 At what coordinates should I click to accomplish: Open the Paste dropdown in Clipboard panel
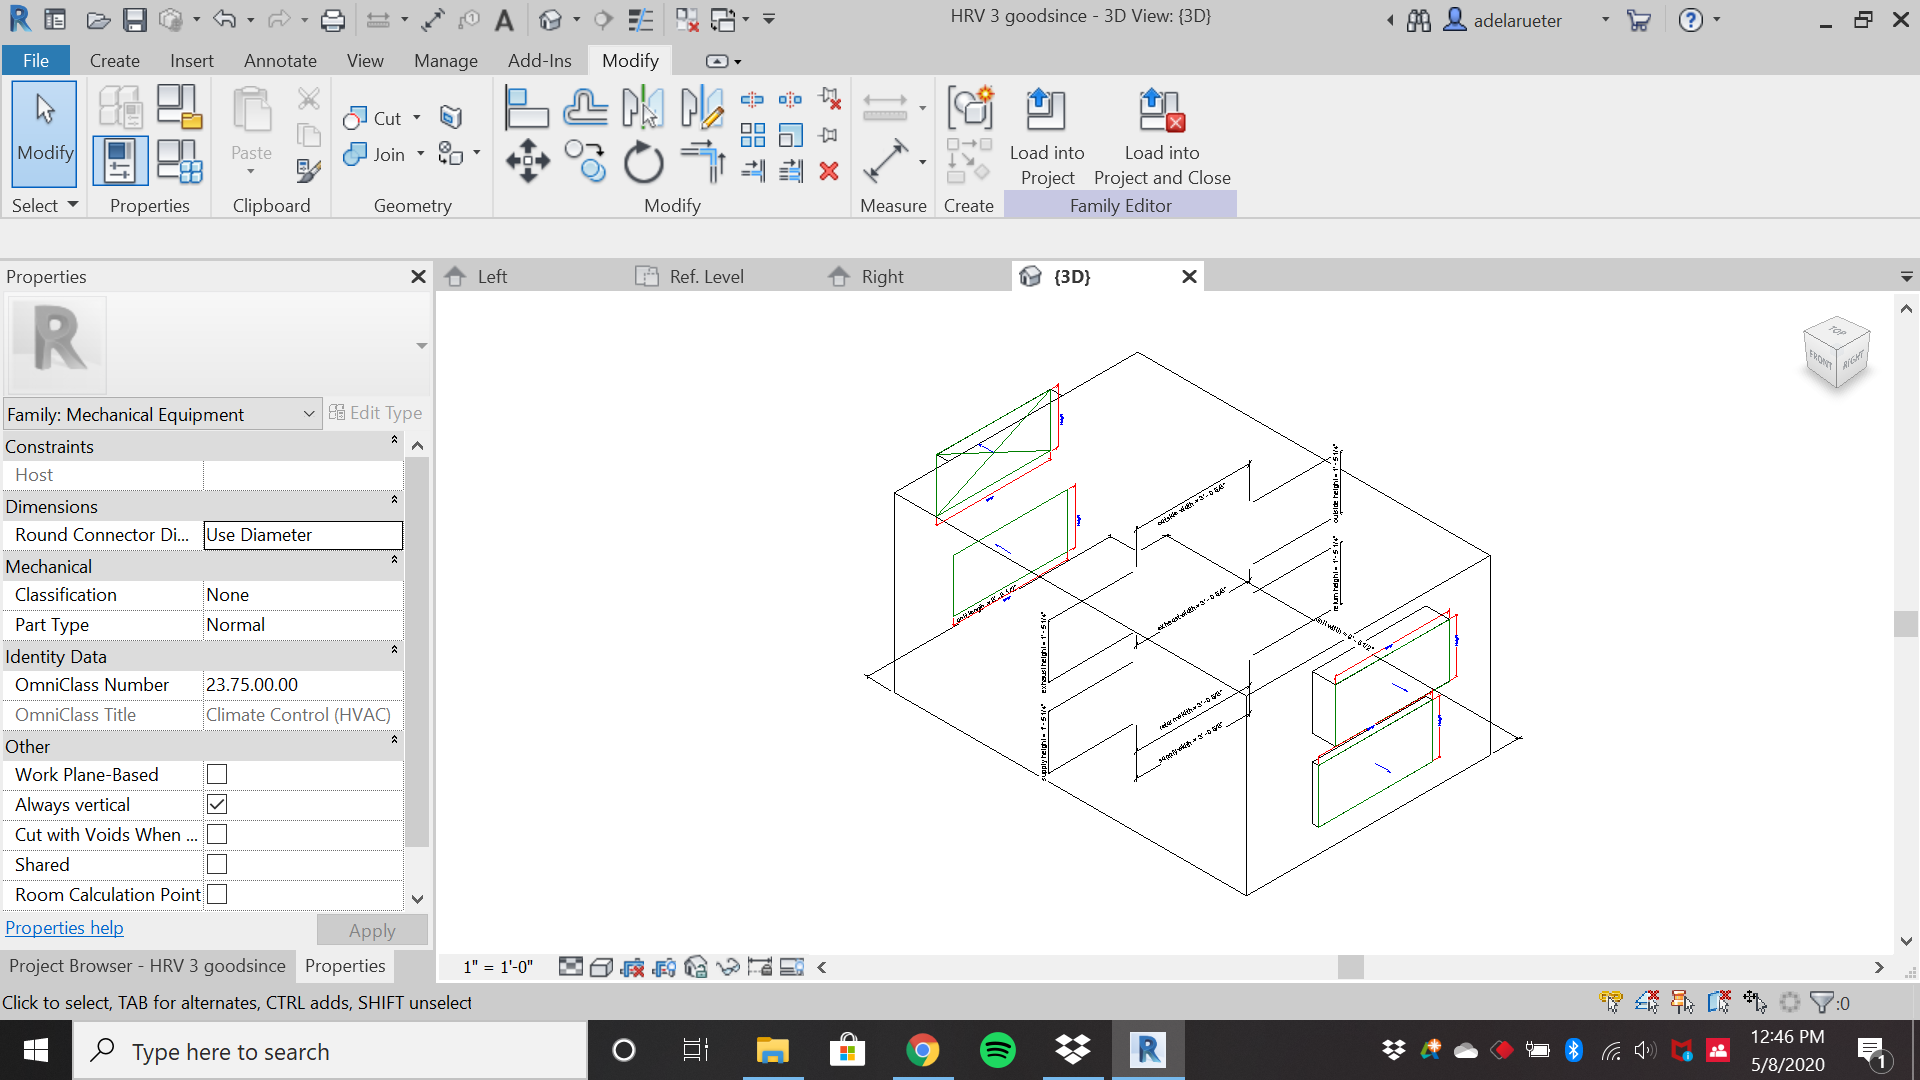pyautogui.click(x=251, y=170)
